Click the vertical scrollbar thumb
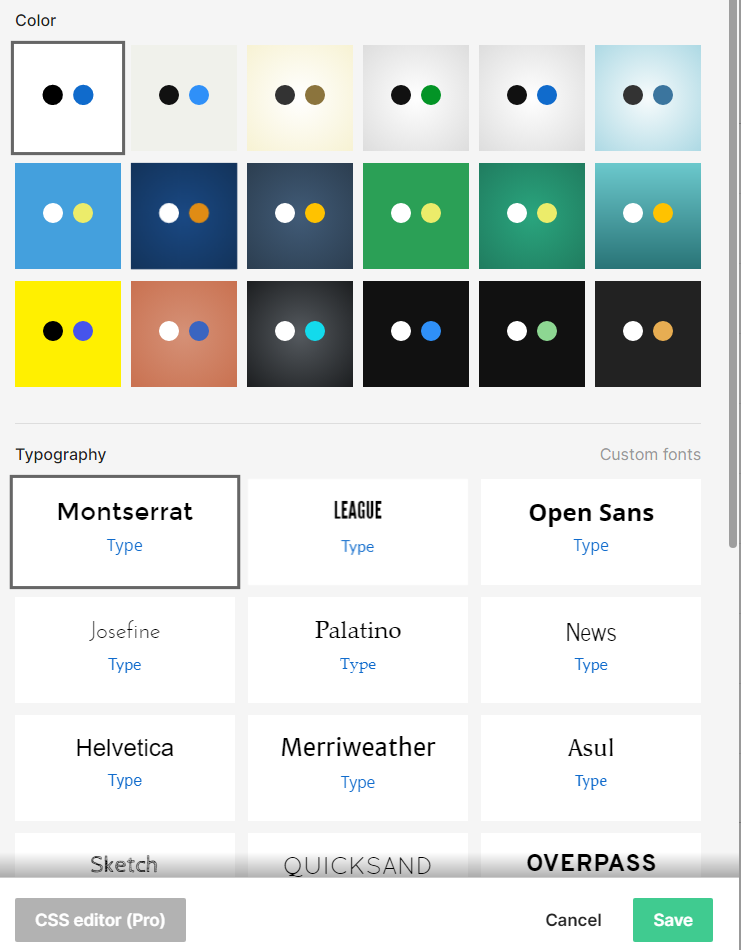Viewport: 741px width, 950px height. pos(733,274)
